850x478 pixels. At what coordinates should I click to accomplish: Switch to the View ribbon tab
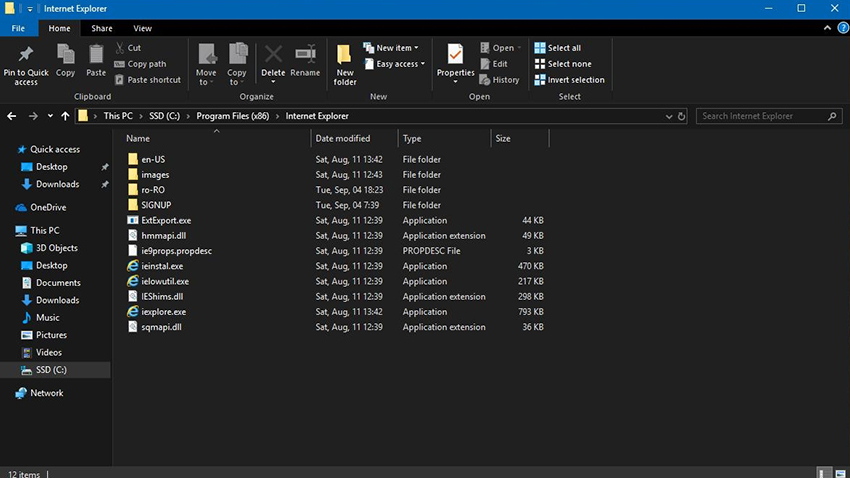point(142,29)
